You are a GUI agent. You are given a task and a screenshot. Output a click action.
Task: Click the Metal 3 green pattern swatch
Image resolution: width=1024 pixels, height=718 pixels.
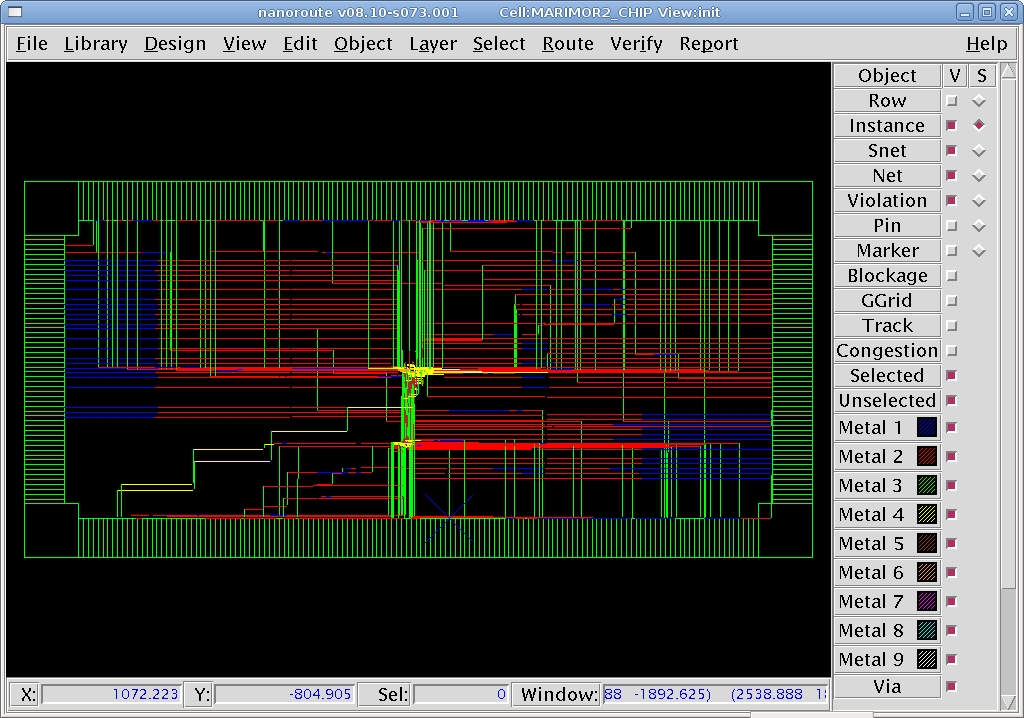(927, 486)
